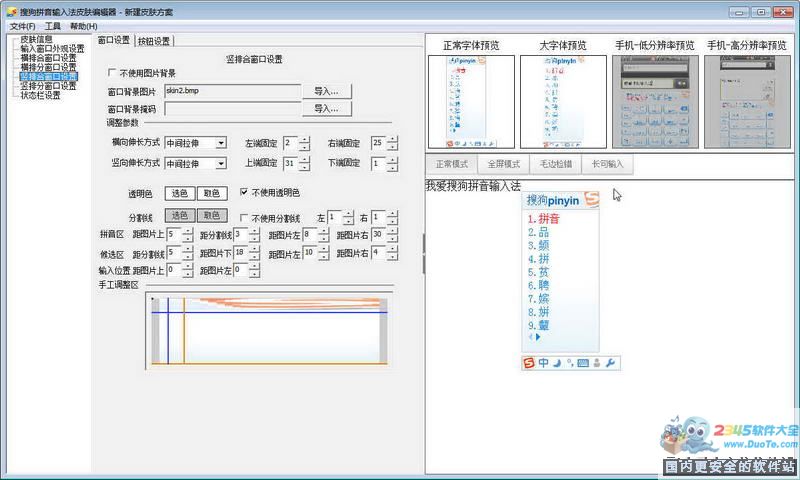Click the 我爱搜狗拼音输入法 preview text
This screenshot has width=800, height=480.
[x=473, y=186]
